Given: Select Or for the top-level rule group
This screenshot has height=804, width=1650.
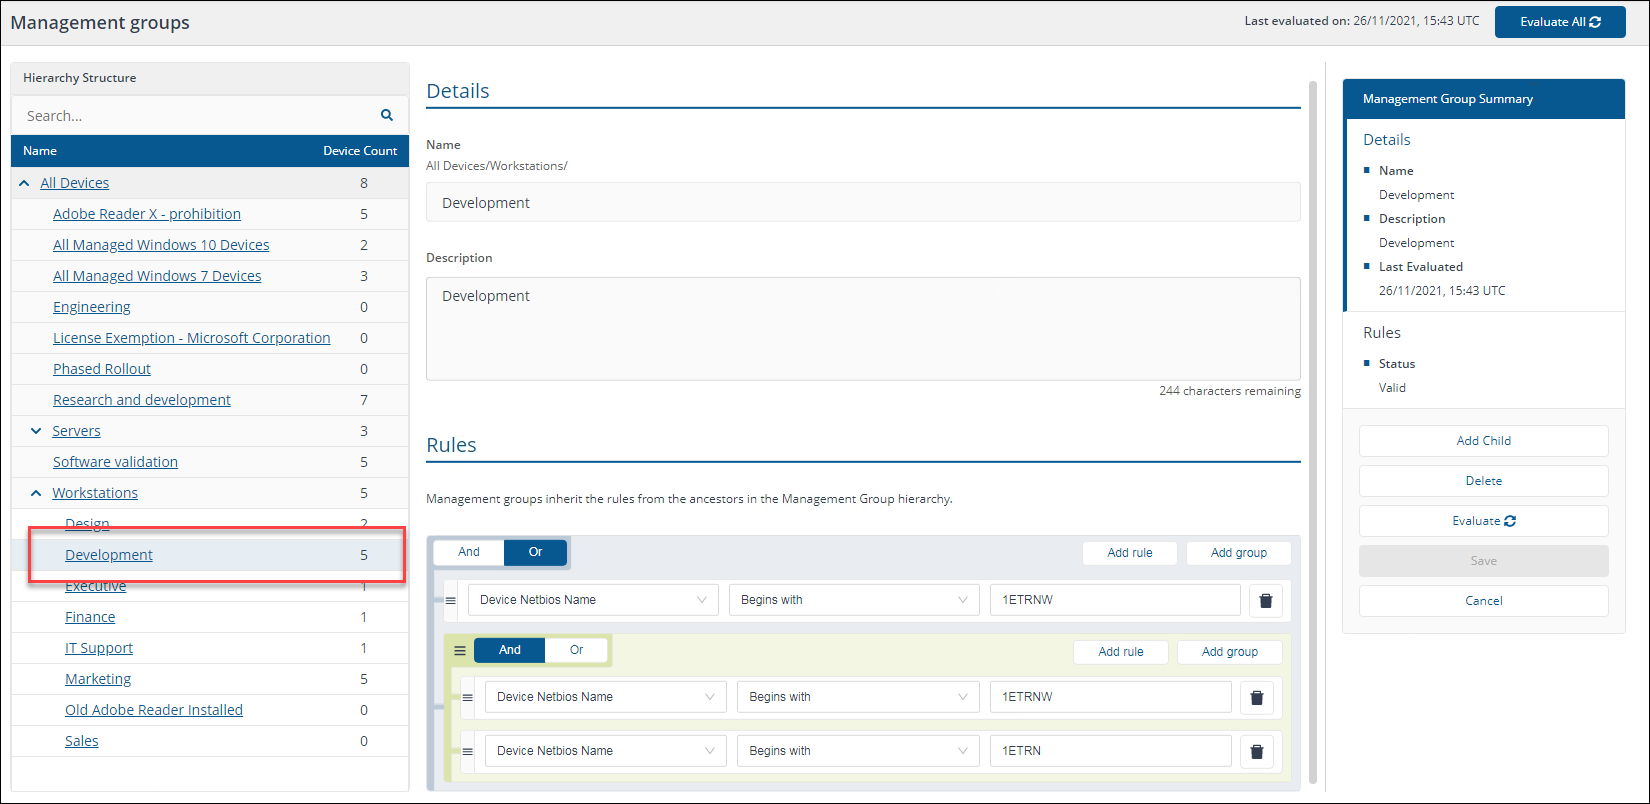Looking at the screenshot, I should coord(535,552).
